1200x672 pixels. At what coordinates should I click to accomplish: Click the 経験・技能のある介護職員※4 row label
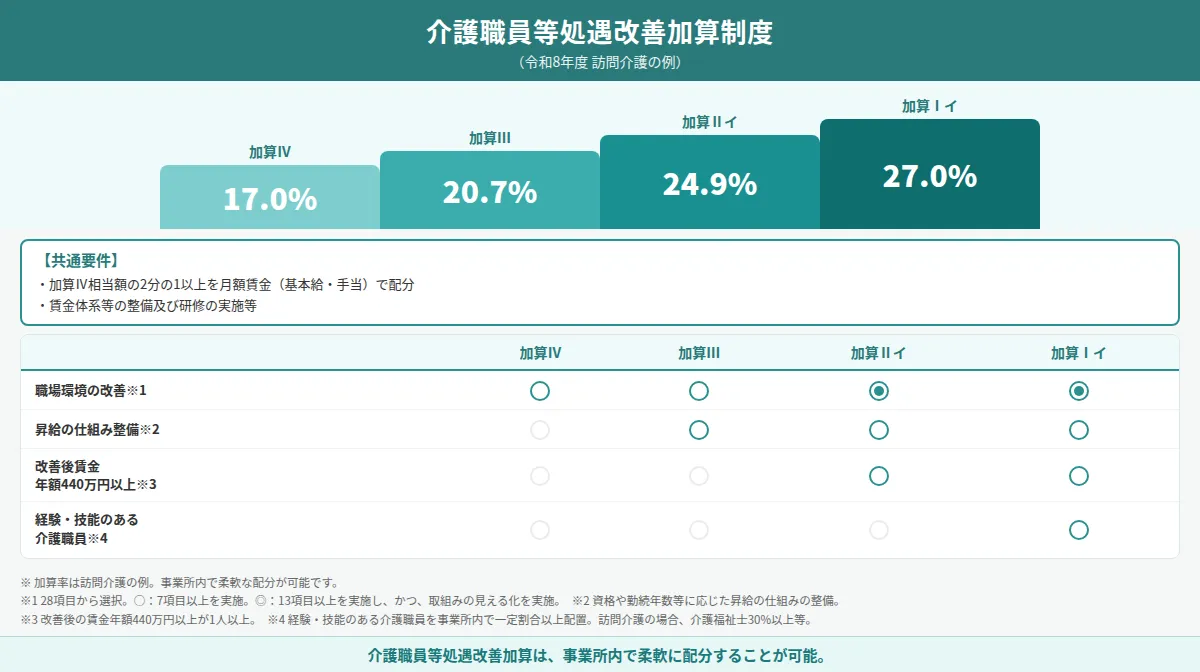click(86, 530)
